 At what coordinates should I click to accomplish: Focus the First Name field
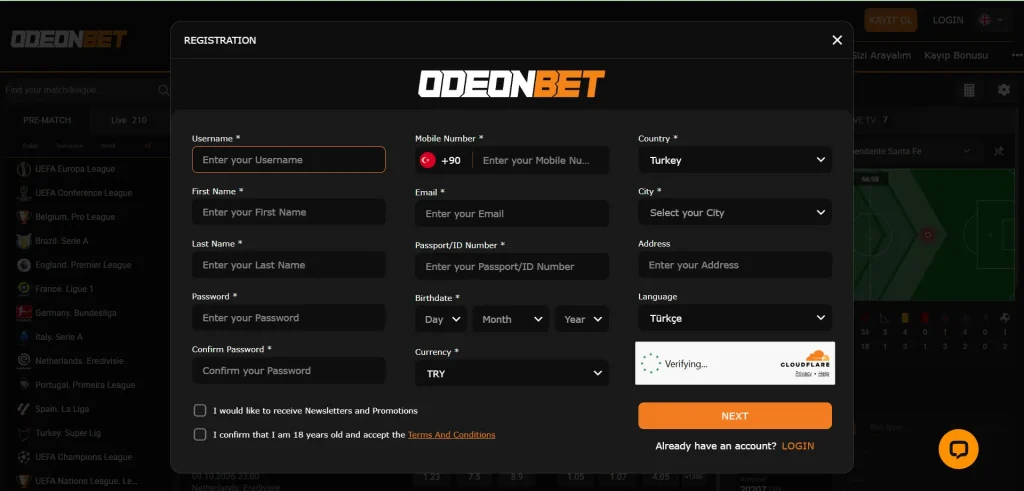click(x=289, y=212)
